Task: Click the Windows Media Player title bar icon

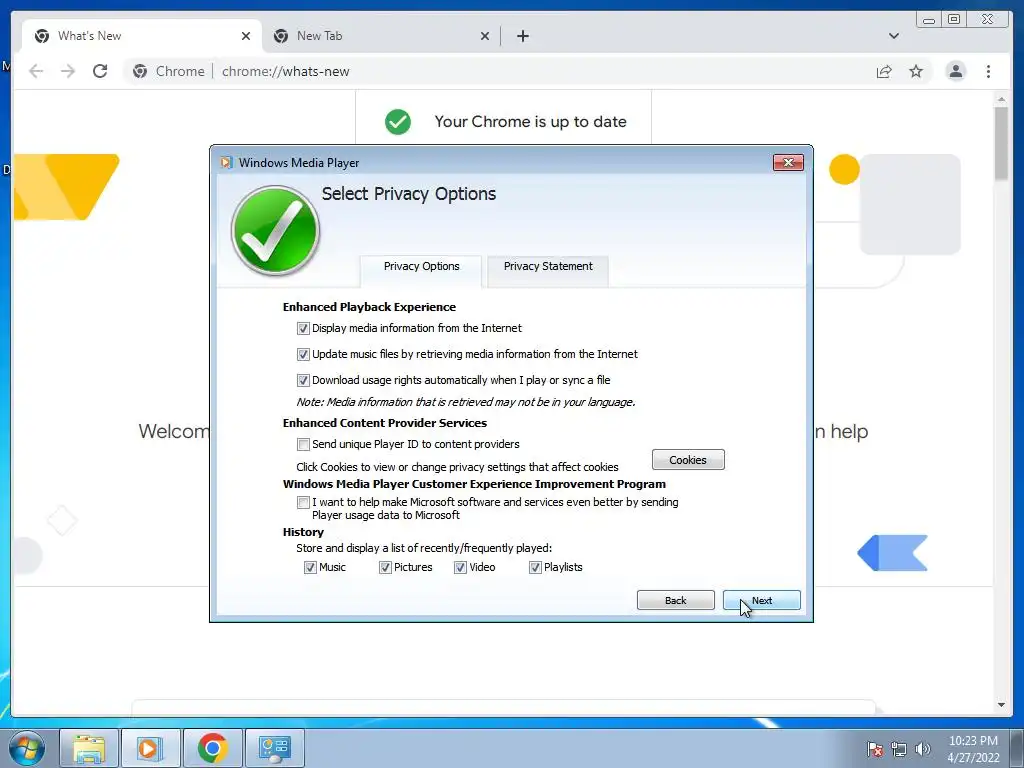Action: [226, 163]
